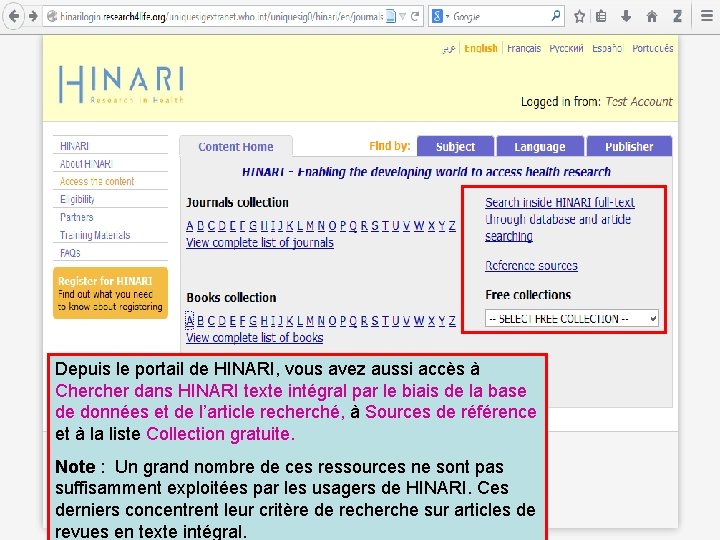Open the Firefox hamburger menu
This screenshot has height=540, width=720.
[x=707, y=17]
